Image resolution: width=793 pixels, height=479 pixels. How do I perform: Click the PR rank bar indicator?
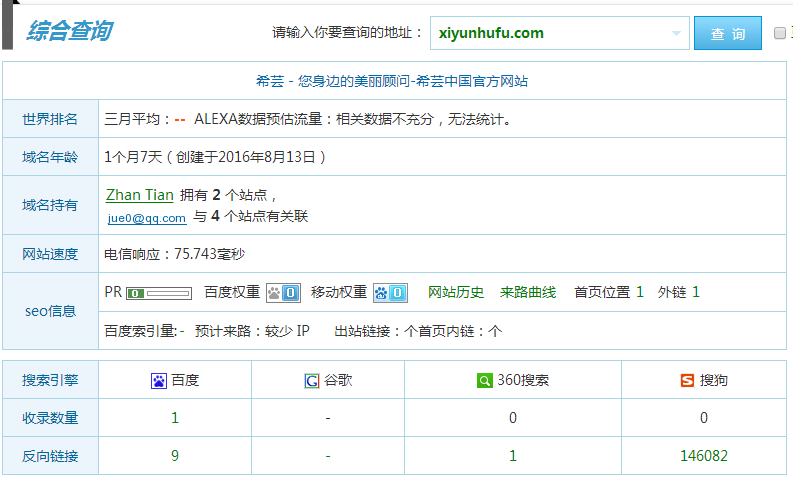(x=159, y=293)
